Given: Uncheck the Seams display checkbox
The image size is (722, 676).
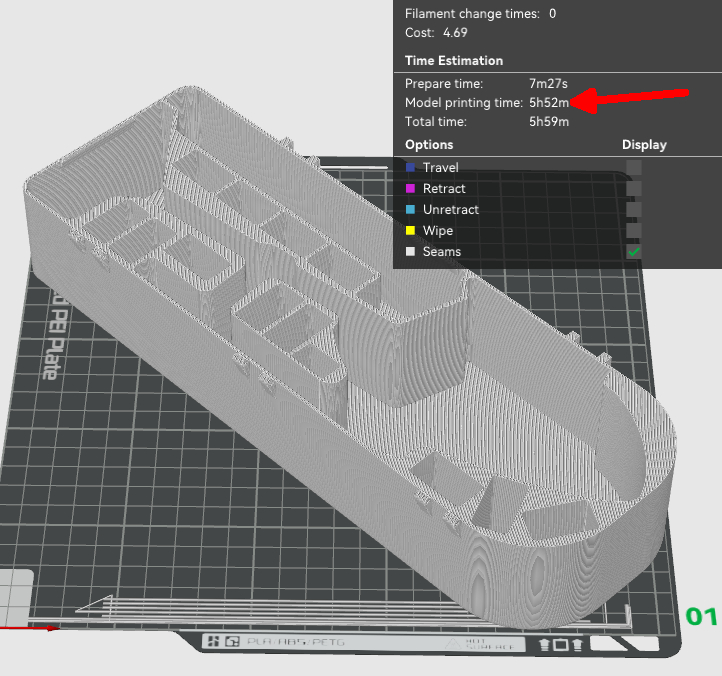Looking at the screenshot, I should pyautogui.click(x=634, y=252).
